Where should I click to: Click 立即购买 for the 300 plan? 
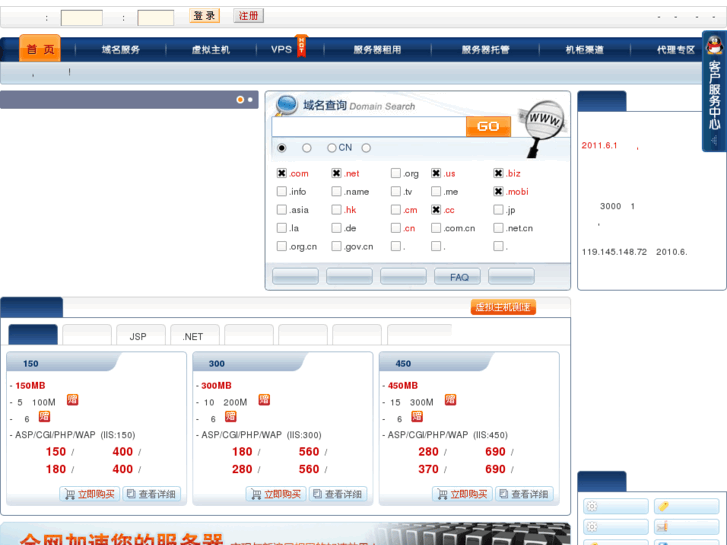tap(276, 494)
